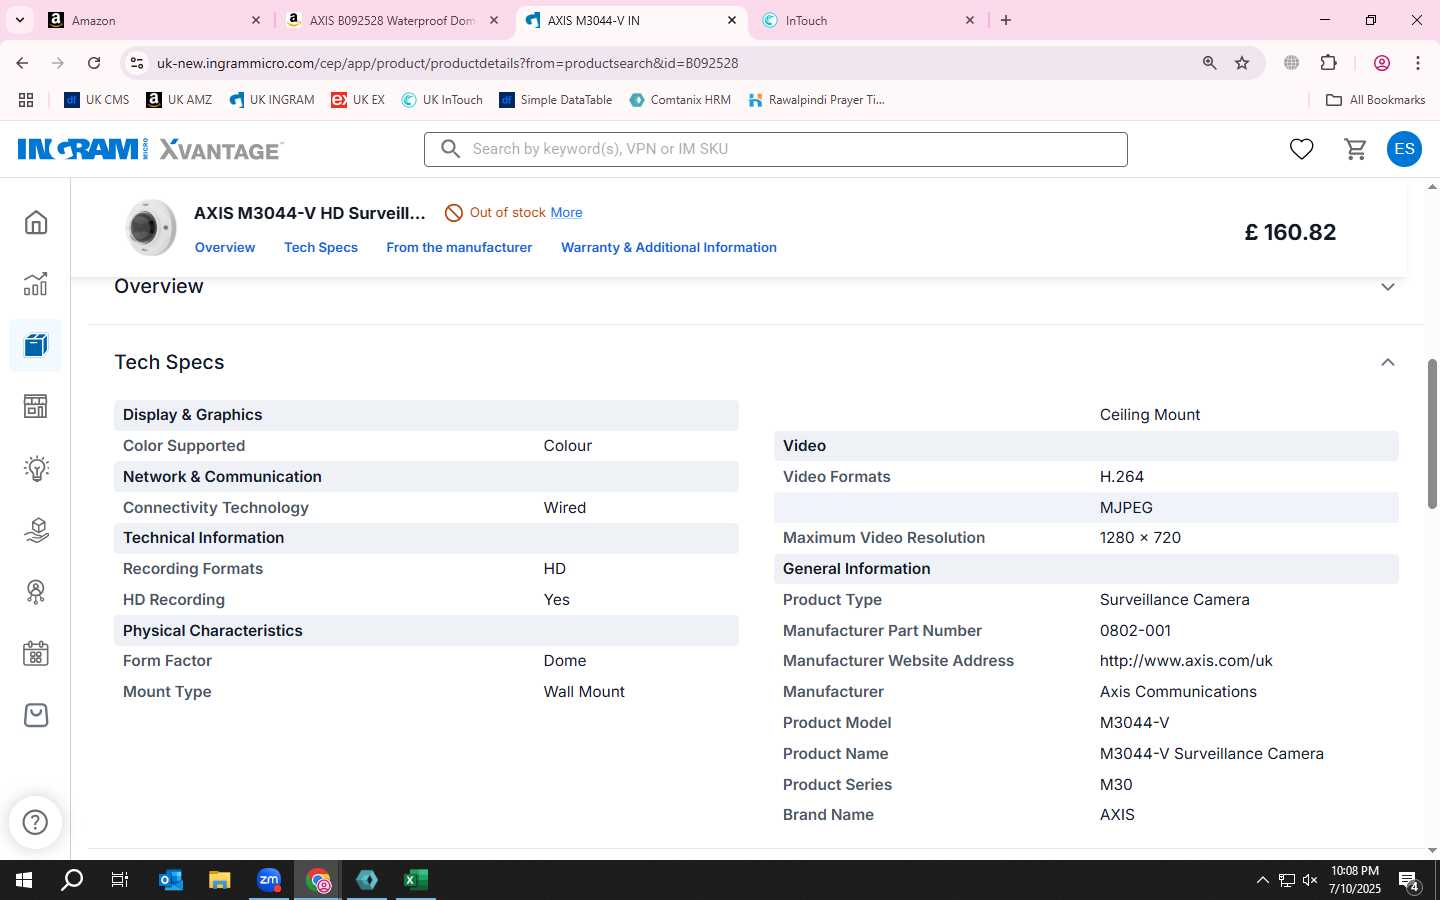Go back with browser back arrow

click(x=22, y=63)
